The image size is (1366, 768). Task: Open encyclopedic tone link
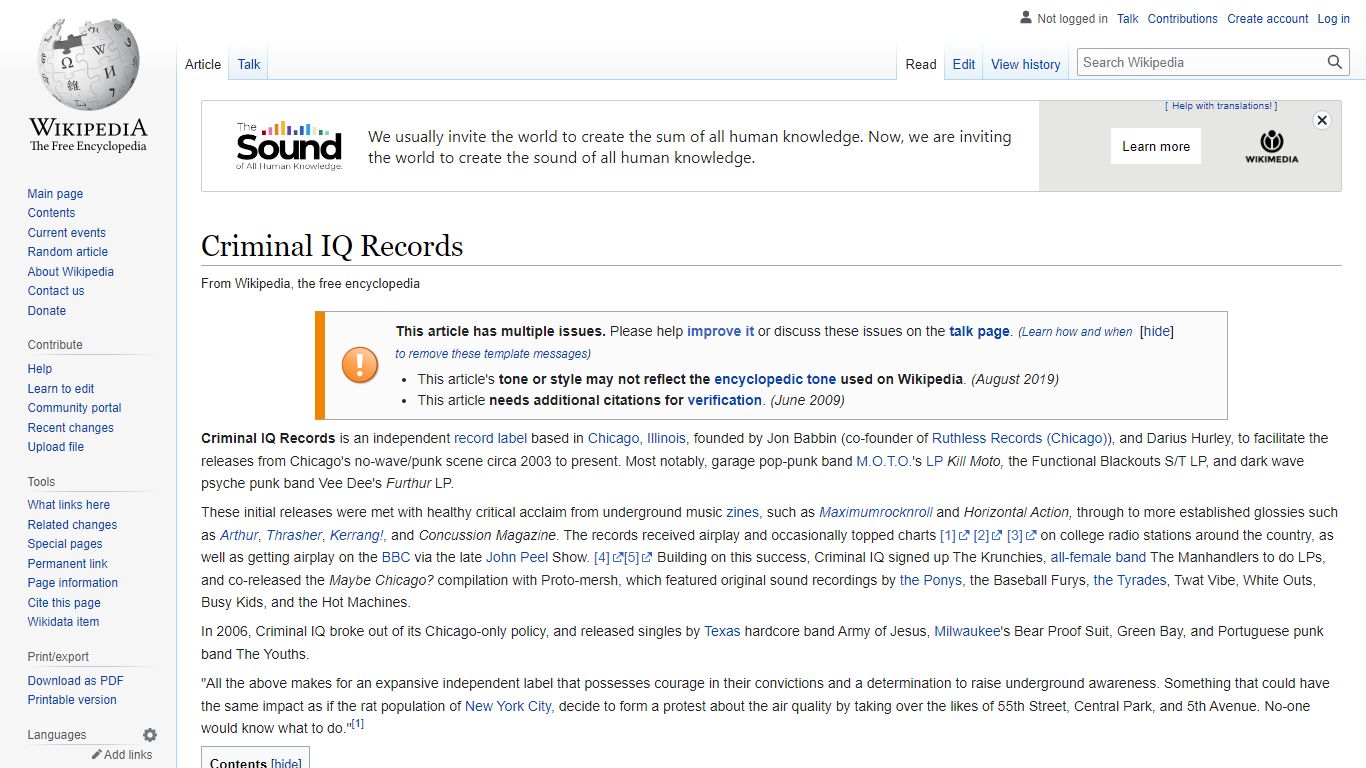click(775, 379)
